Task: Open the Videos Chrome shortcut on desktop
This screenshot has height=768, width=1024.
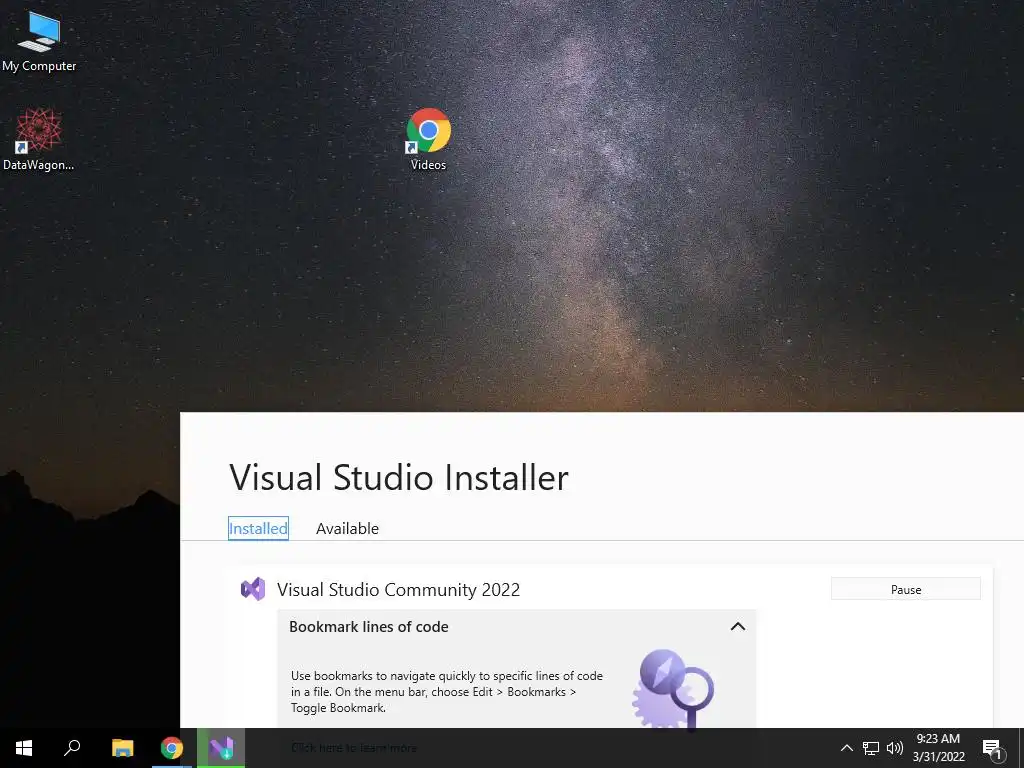Action: tap(428, 140)
